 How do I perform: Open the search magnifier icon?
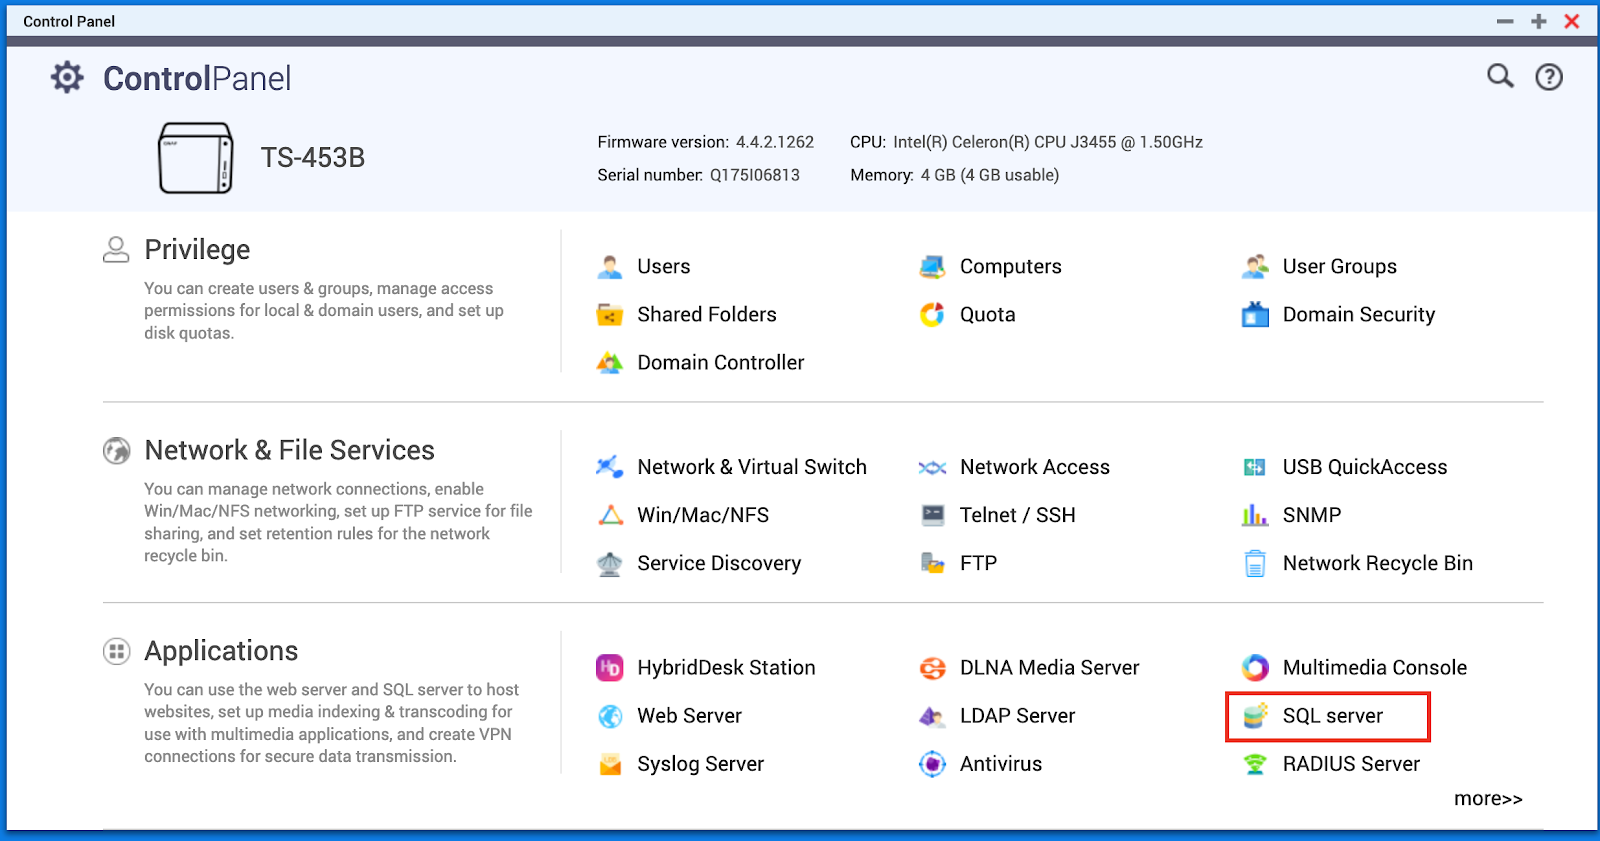click(x=1499, y=76)
